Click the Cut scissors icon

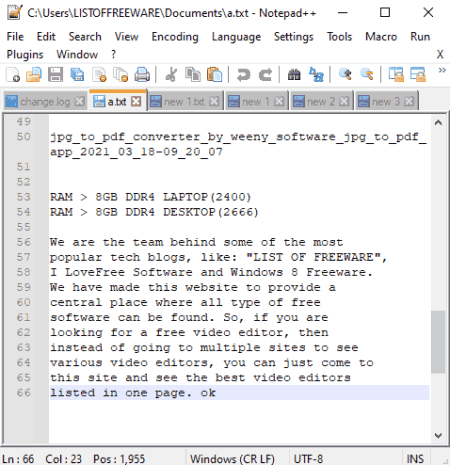[171, 74]
